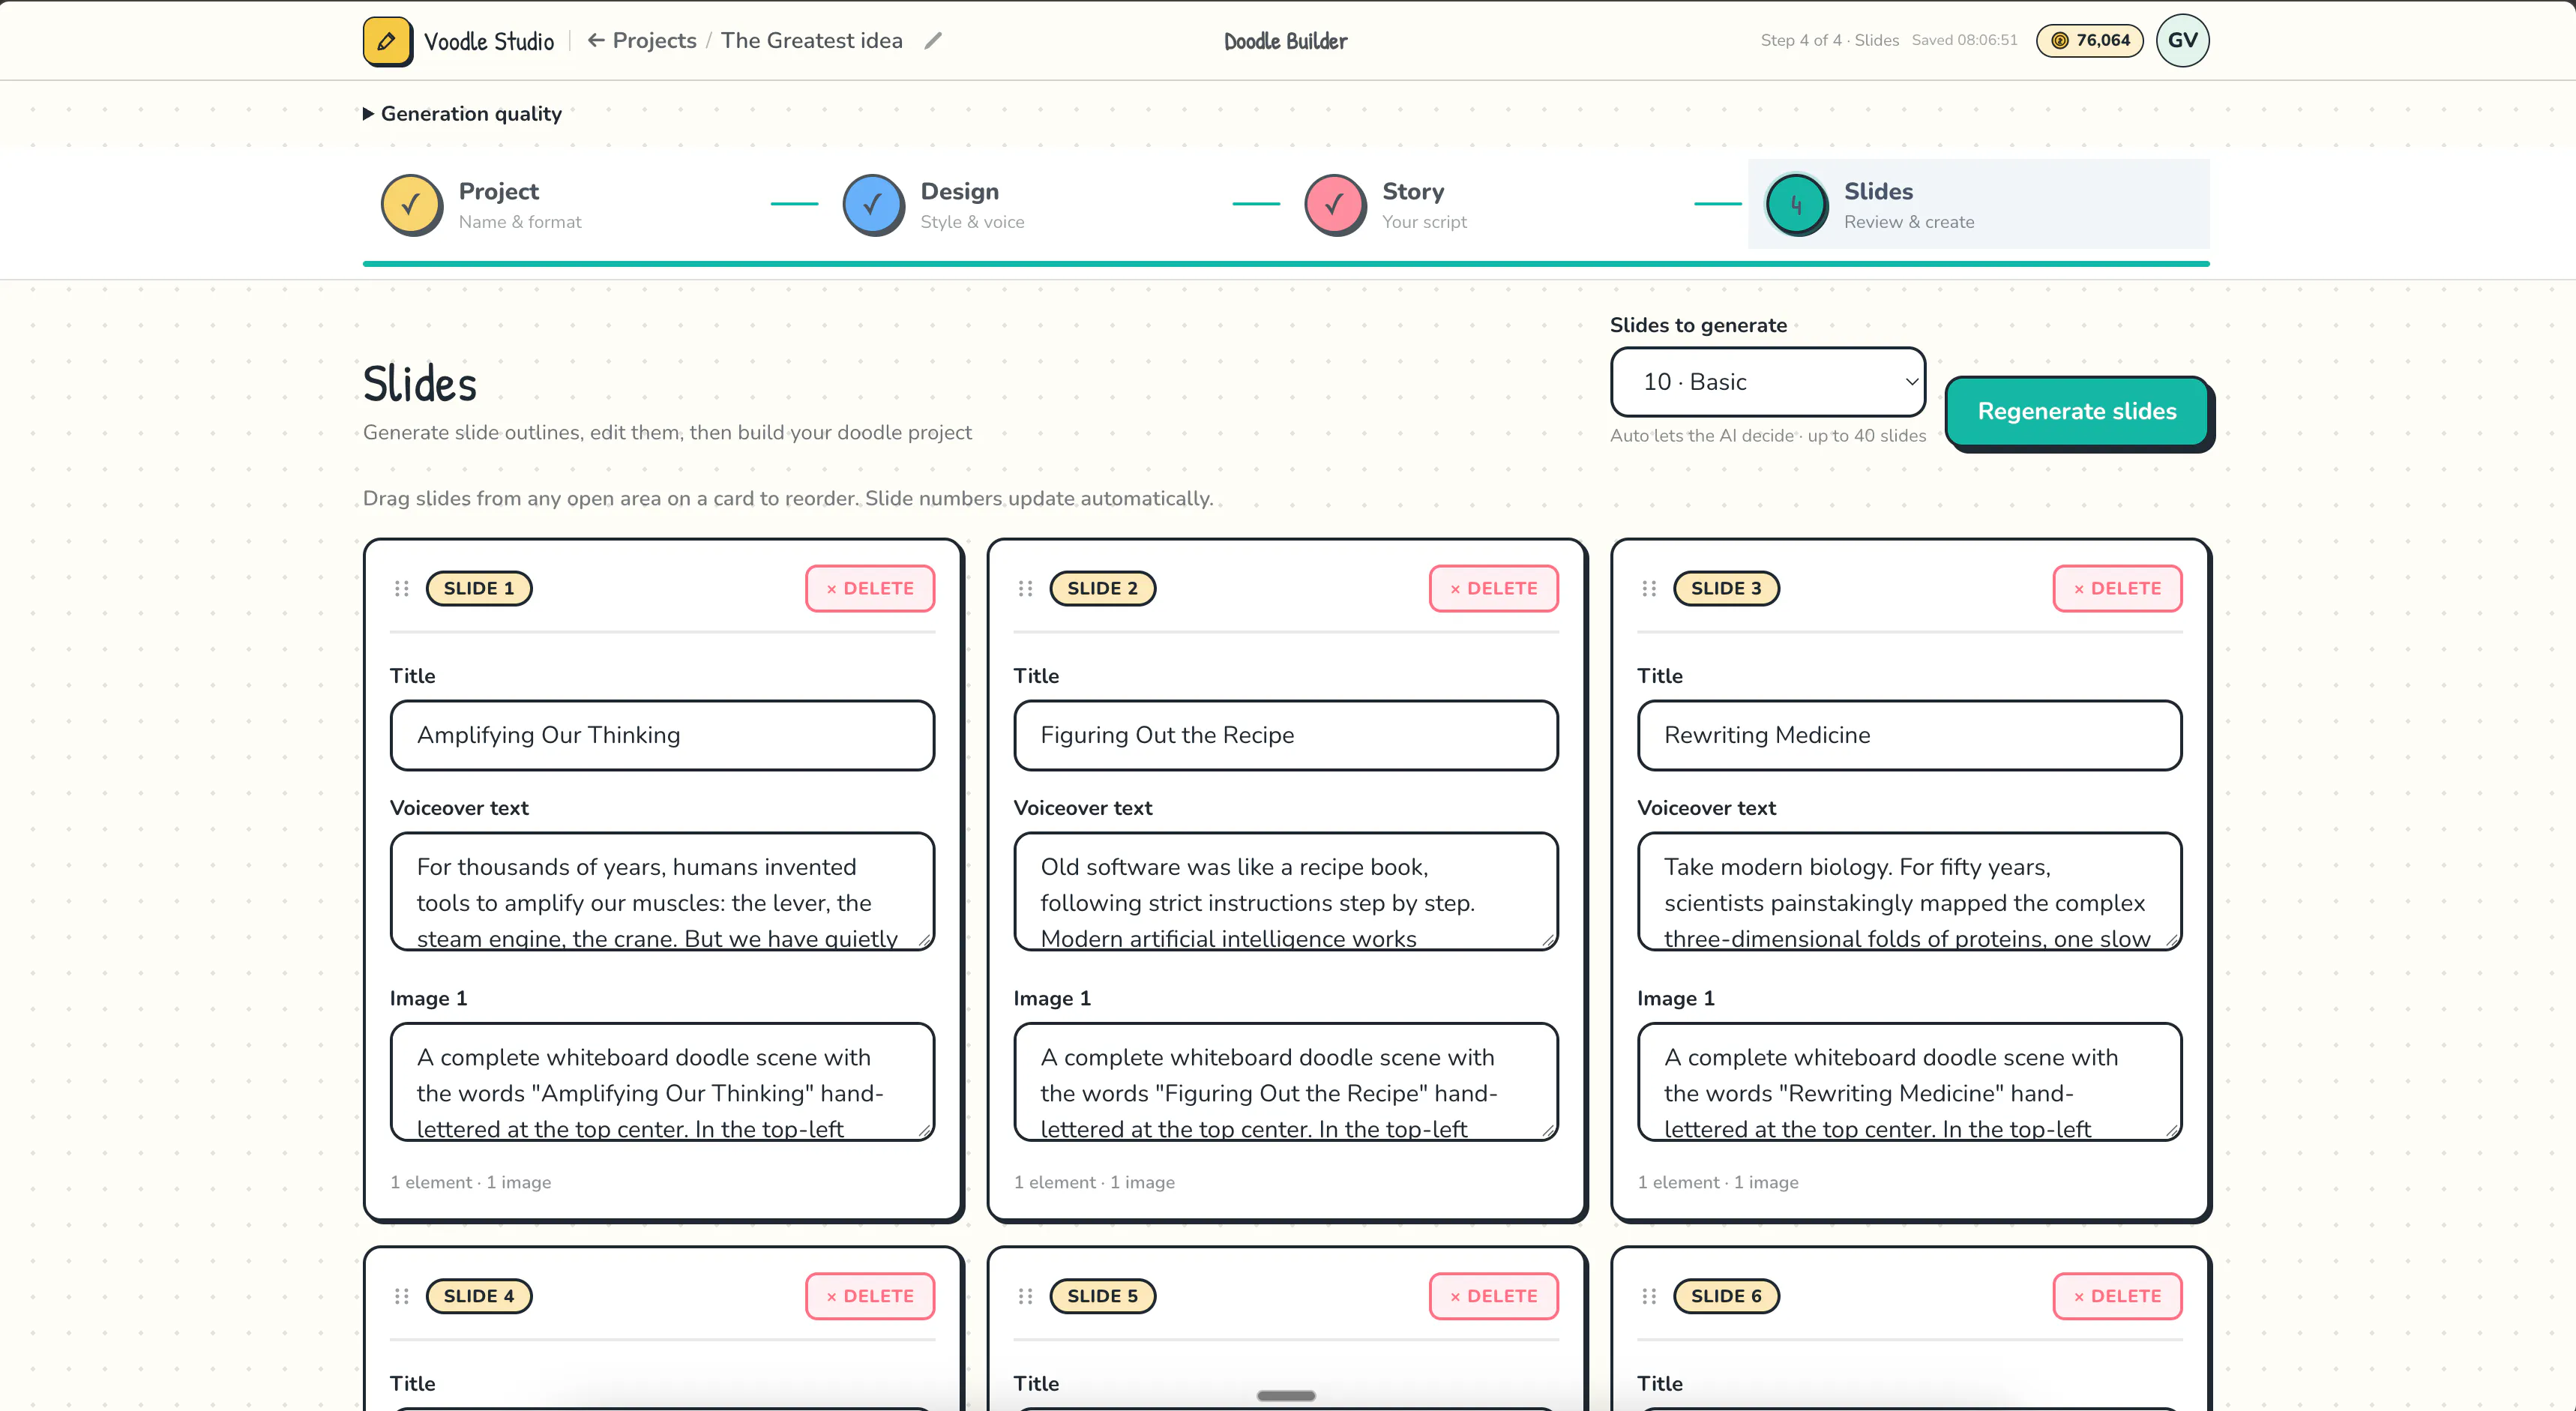Delete Slide 6
Viewport: 2576px width, 1411px height.
[2118, 1296]
